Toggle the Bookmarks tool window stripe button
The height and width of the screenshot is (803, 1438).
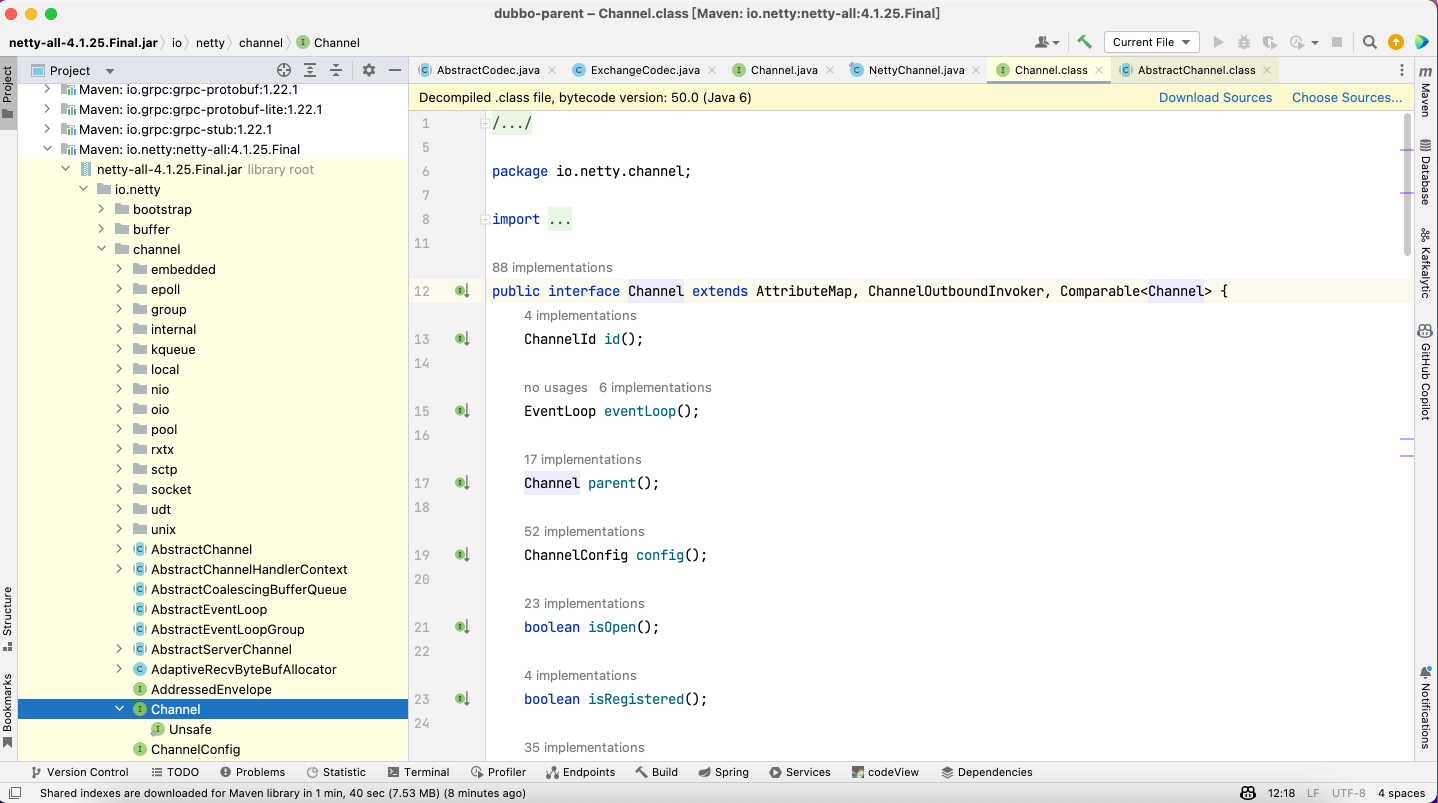coord(8,711)
